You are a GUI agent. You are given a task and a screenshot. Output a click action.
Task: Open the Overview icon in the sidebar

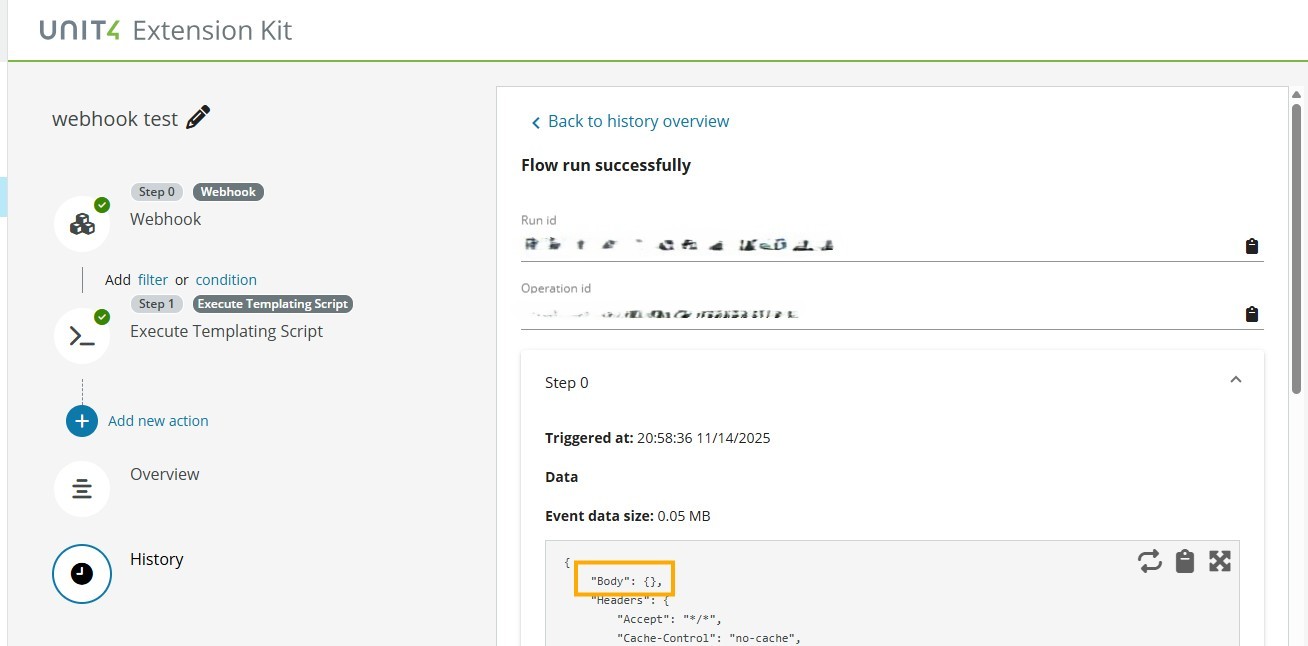(82, 489)
